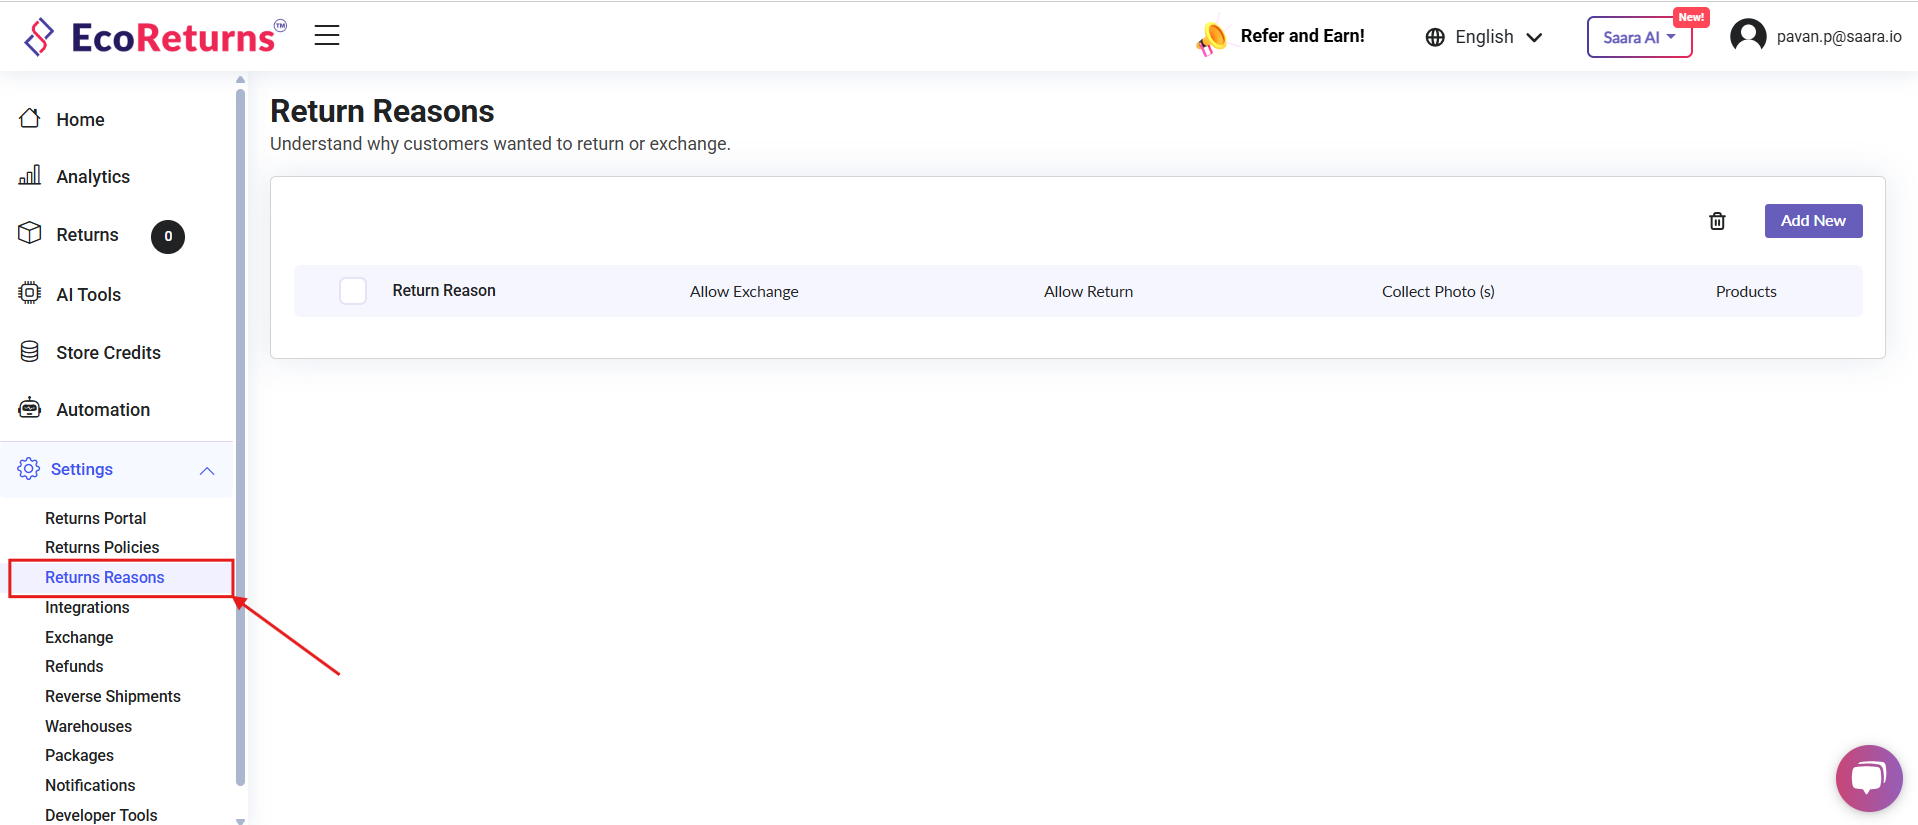The width and height of the screenshot is (1918, 825).
Task: Click the Analytics bar chart icon
Action: coord(30,176)
